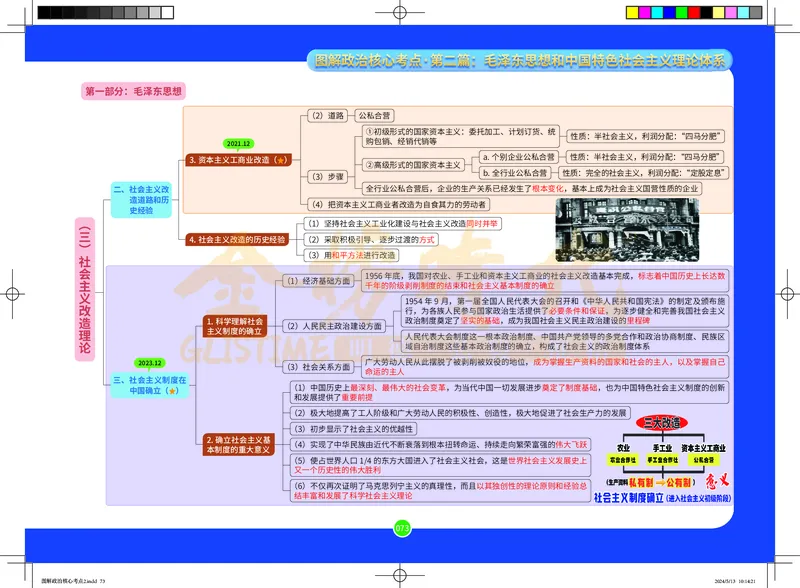Select the pink "第一部分：毛泽东思想" header label
The image size is (800, 588).
(135, 88)
